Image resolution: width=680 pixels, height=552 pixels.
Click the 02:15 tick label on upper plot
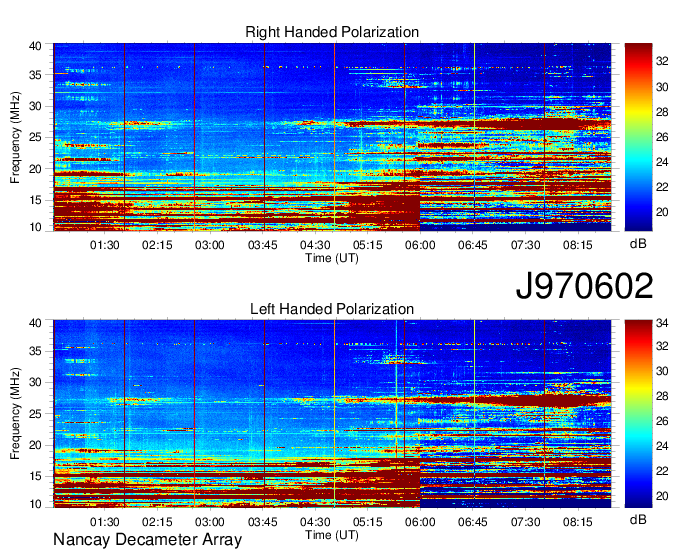click(x=157, y=245)
